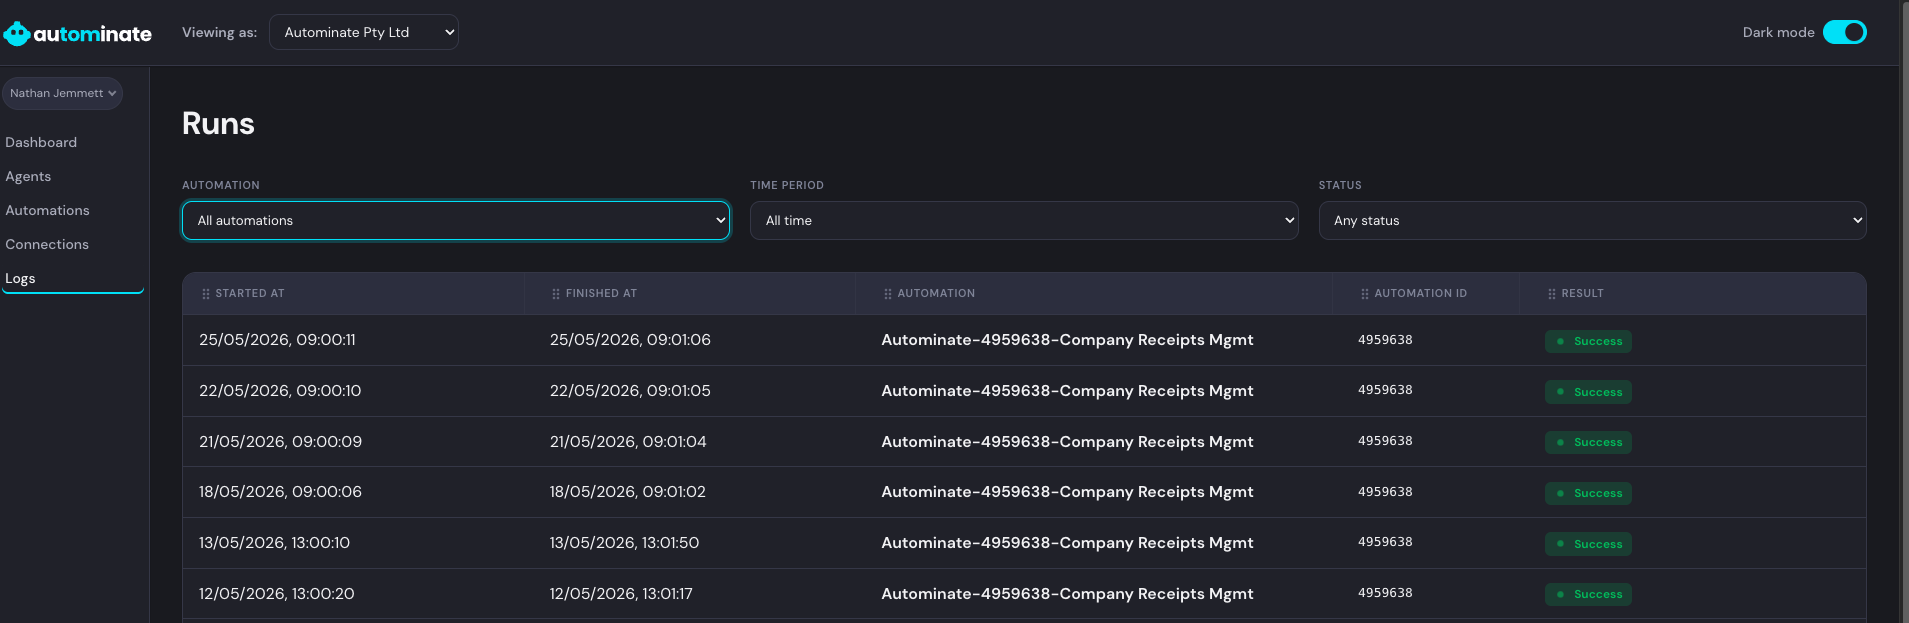1909x623 pixels.
Task: Sort by the Started At column header
Action: 250,294
